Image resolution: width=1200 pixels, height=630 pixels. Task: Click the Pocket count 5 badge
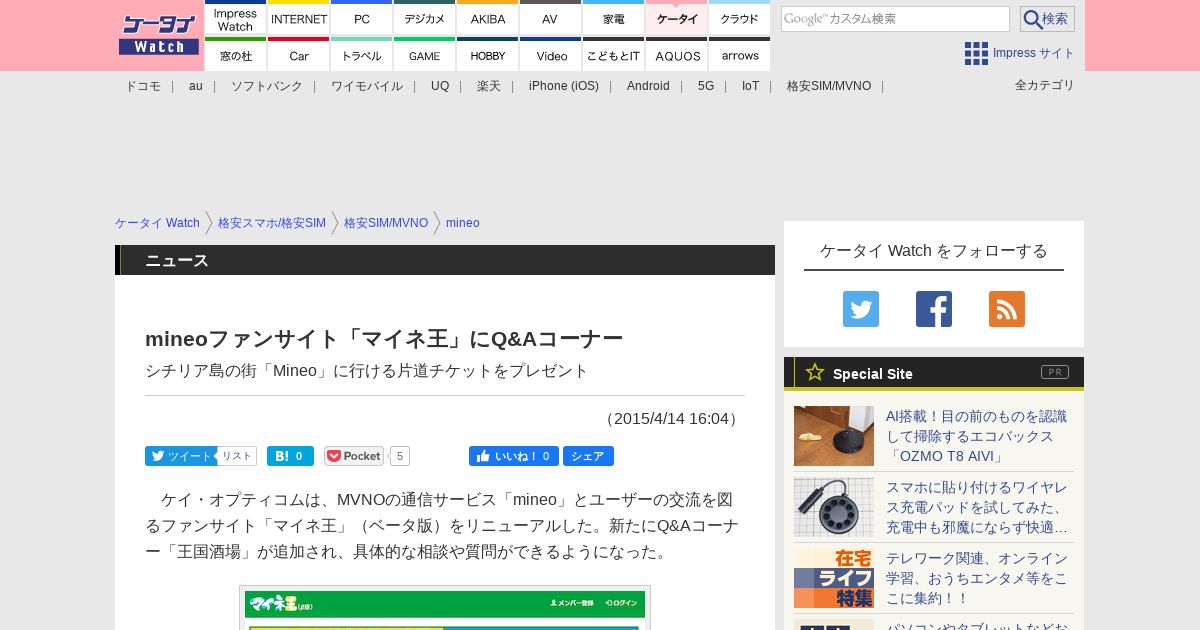[x=400, y=456]
